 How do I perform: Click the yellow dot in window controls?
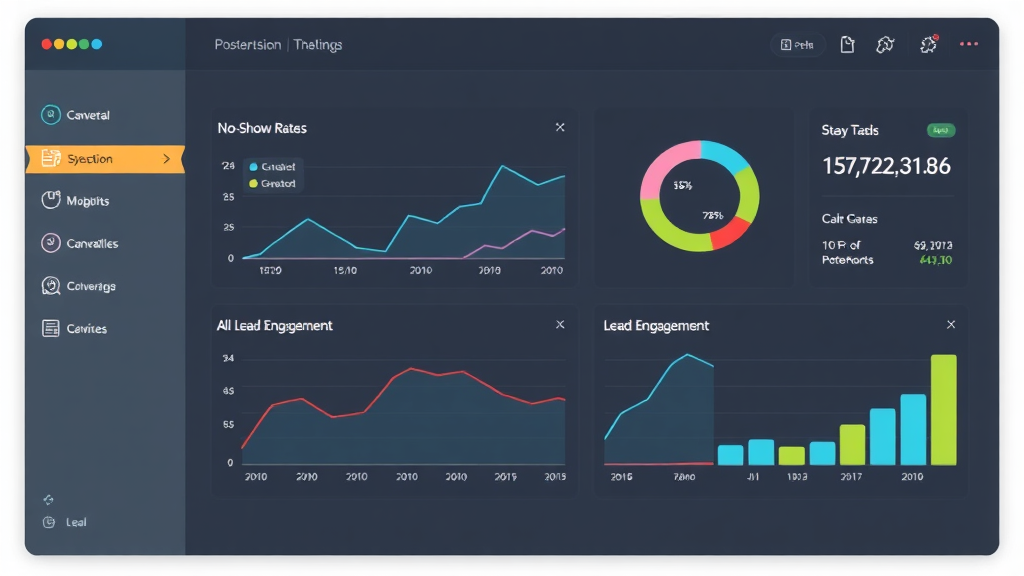point(59,44)
